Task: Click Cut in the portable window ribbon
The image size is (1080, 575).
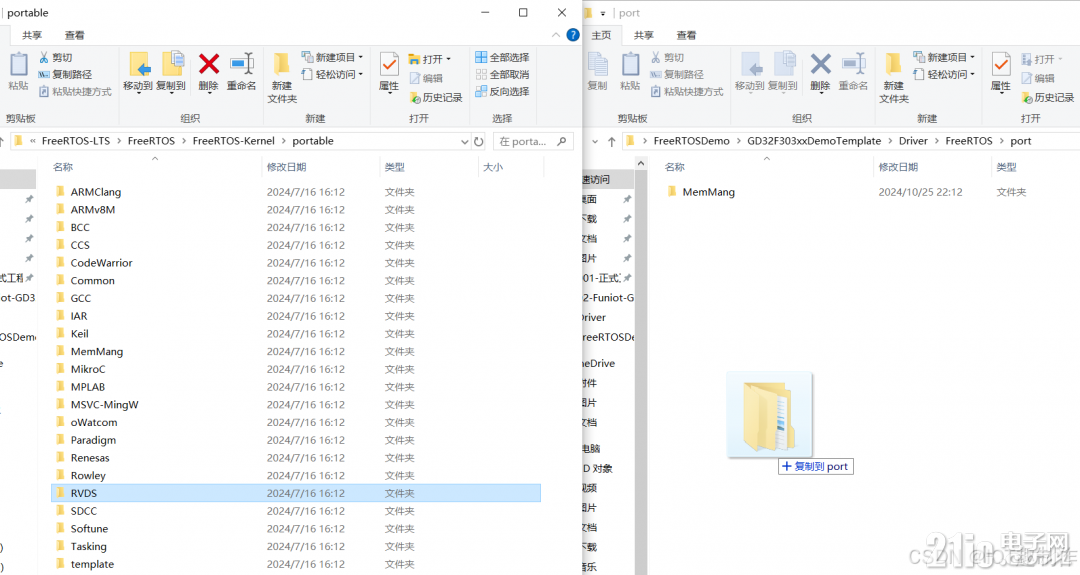Action: tap(56, 57)
